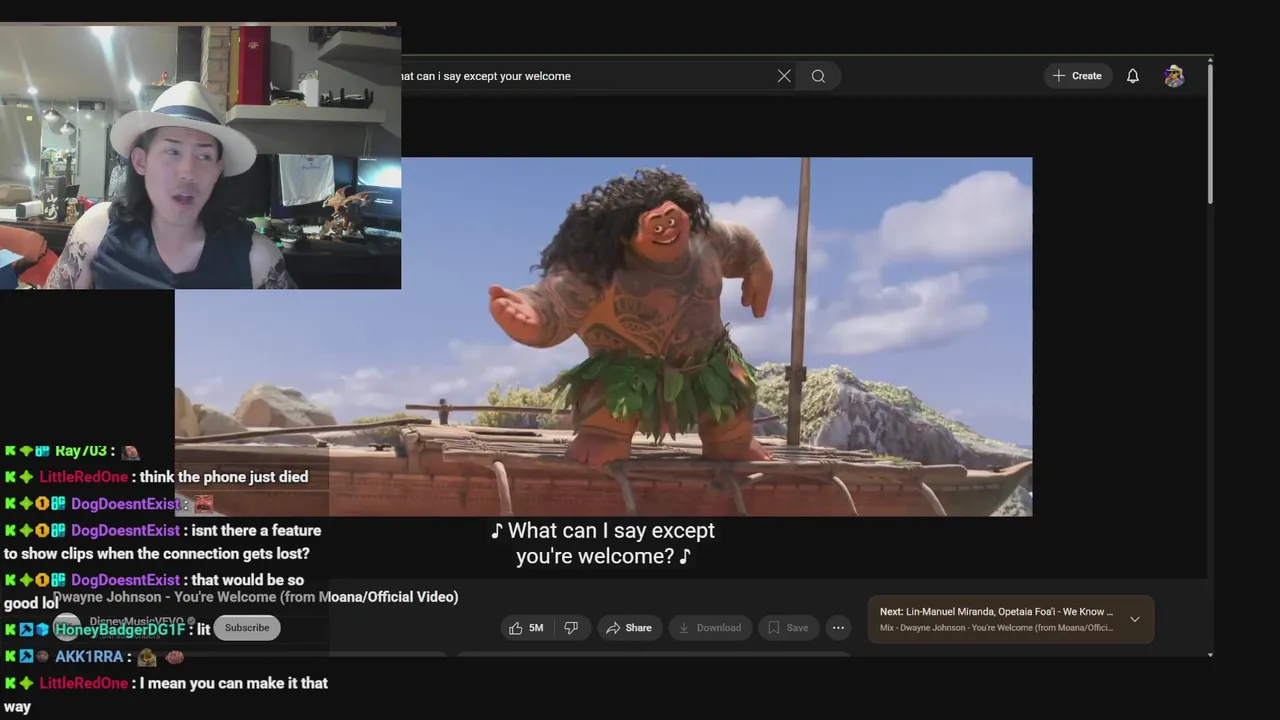The height and width of the screenshot is (720, 1280).
Task: Click chat username Ray703
Action: click(81, 452)
